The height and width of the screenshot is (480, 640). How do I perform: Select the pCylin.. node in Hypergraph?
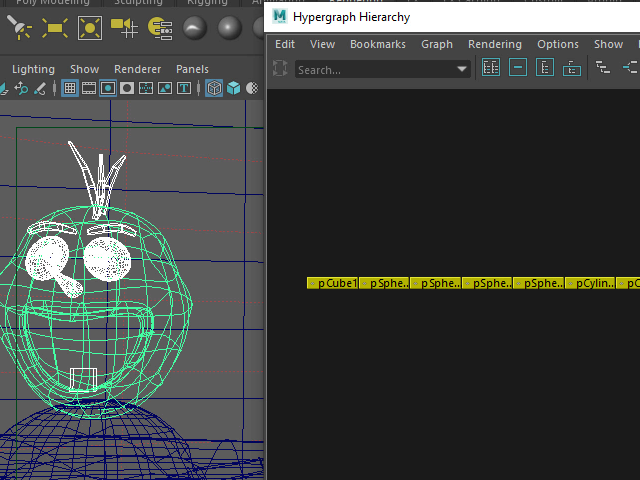[590, 284]
